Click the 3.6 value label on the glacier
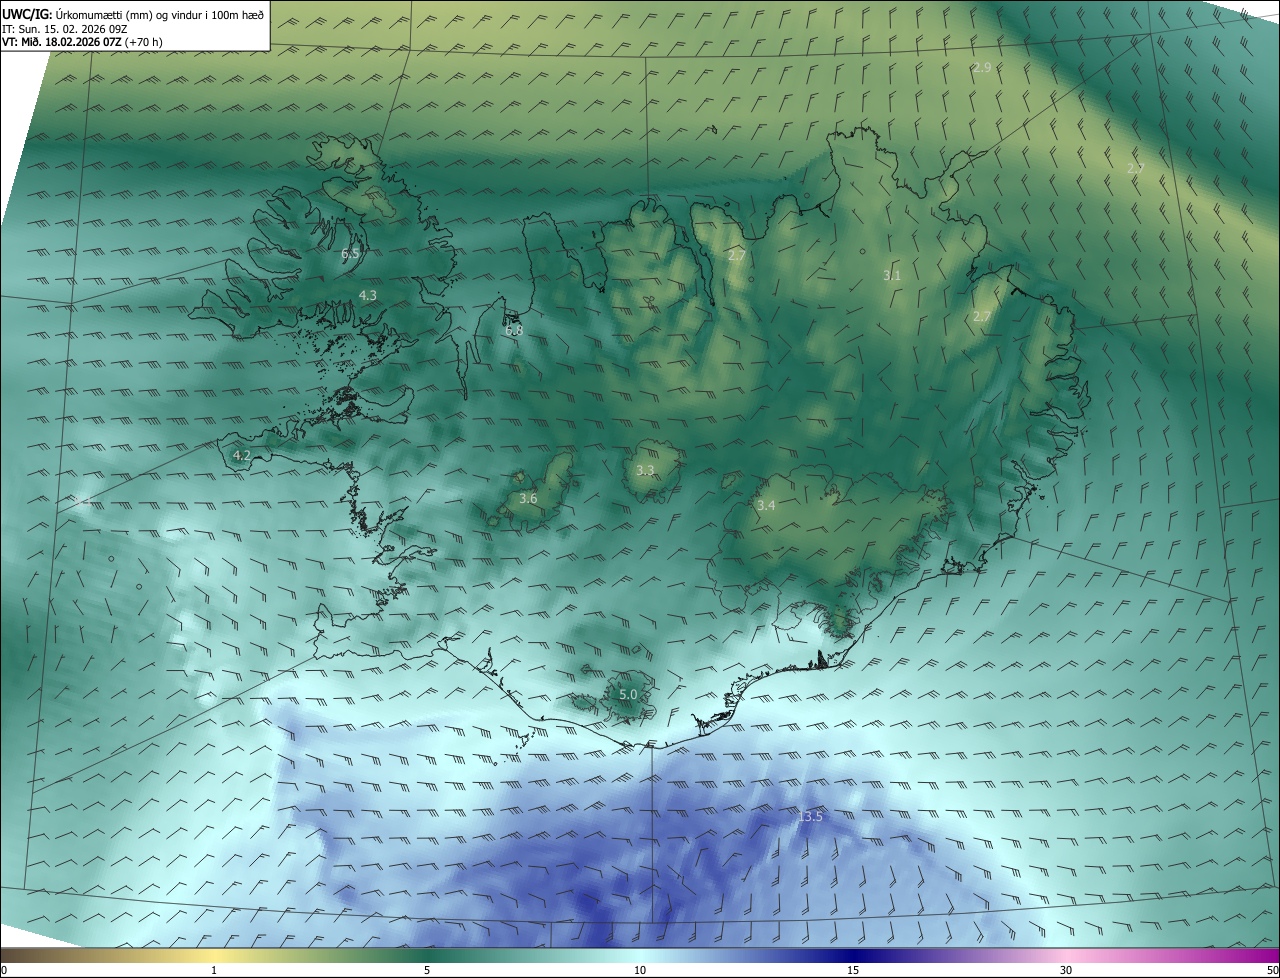 coord(529,499)
